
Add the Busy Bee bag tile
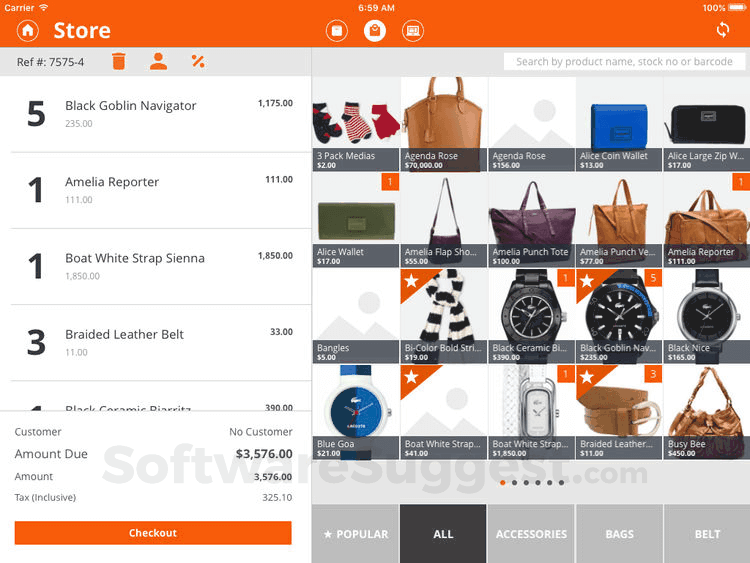[707, 412]
